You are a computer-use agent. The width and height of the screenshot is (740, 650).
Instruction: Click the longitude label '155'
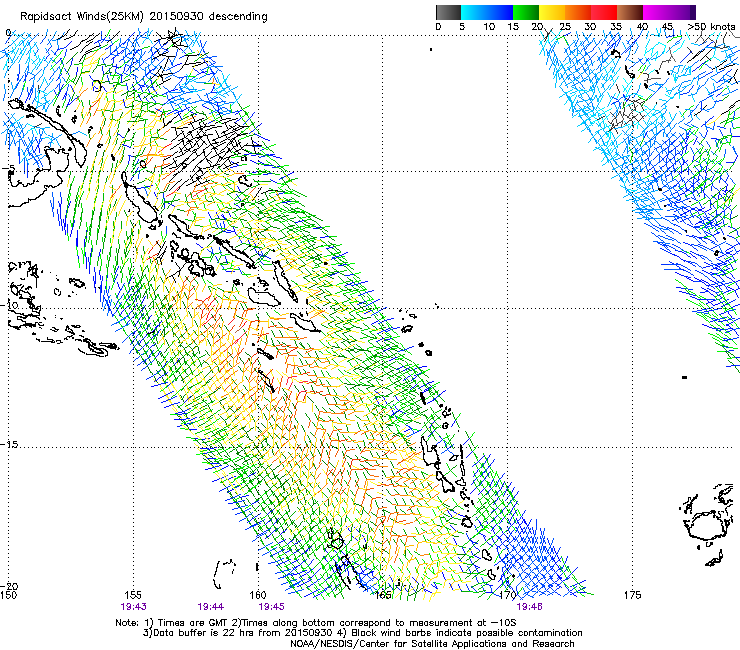point(133,595)
